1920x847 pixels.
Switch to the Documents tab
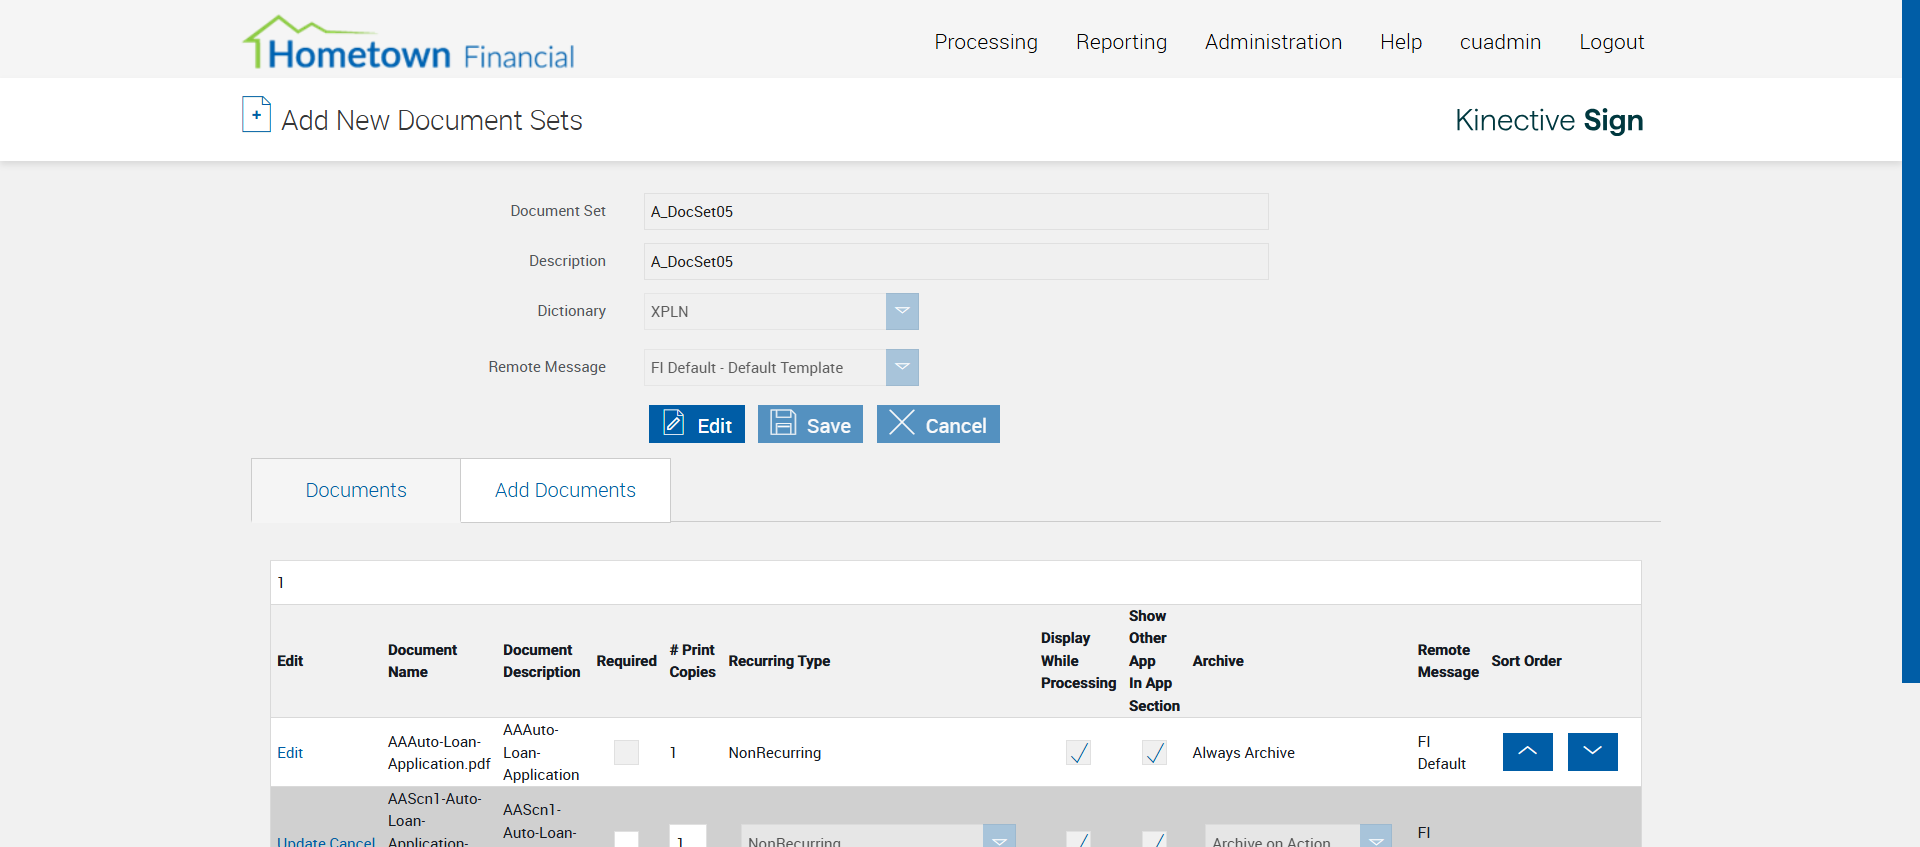356,490
